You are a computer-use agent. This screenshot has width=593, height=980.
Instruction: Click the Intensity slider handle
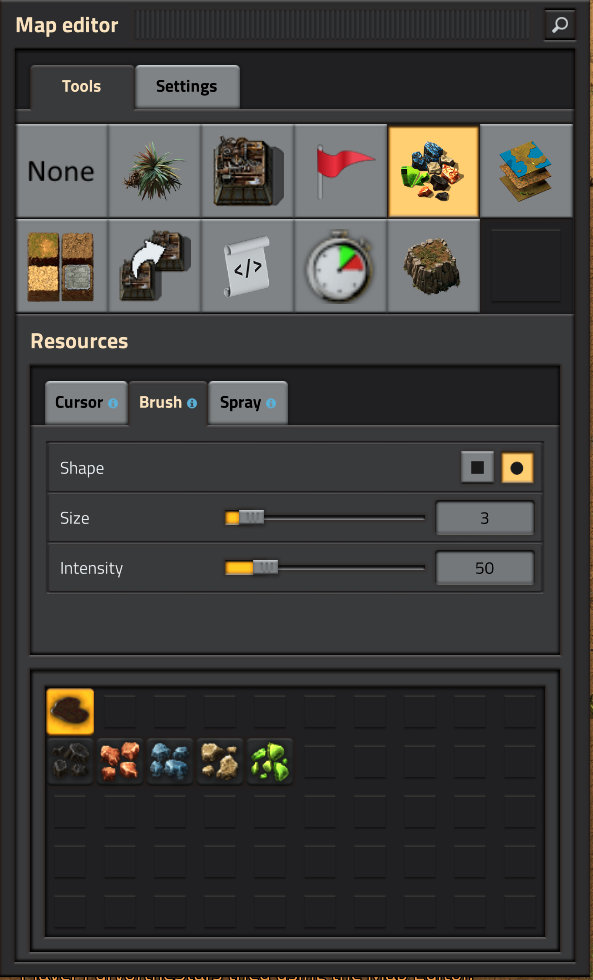(266, 568)
